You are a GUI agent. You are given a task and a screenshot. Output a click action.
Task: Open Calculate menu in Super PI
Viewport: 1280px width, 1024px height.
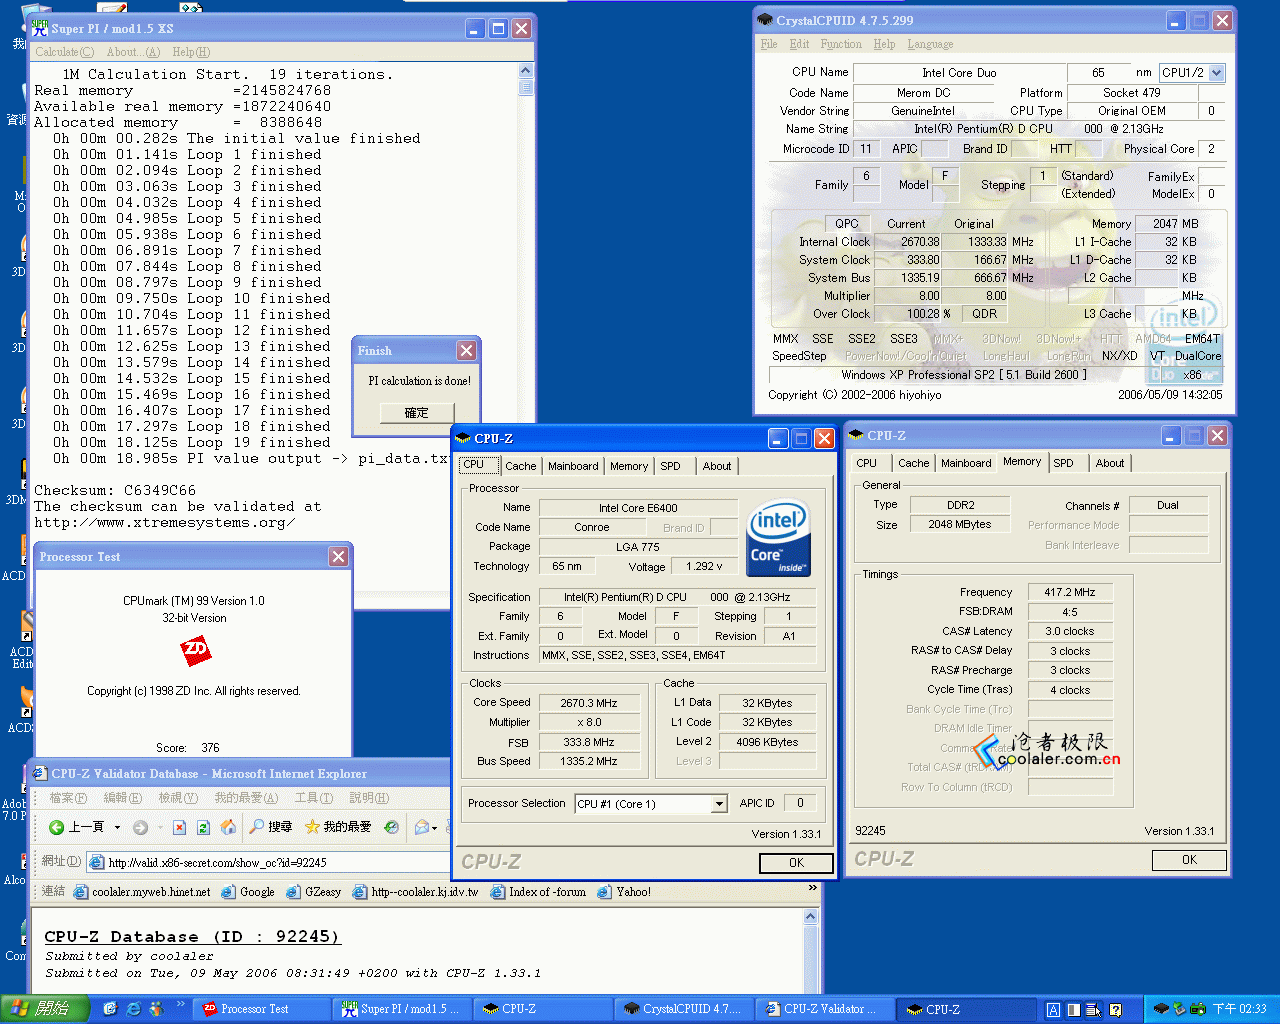64,52
